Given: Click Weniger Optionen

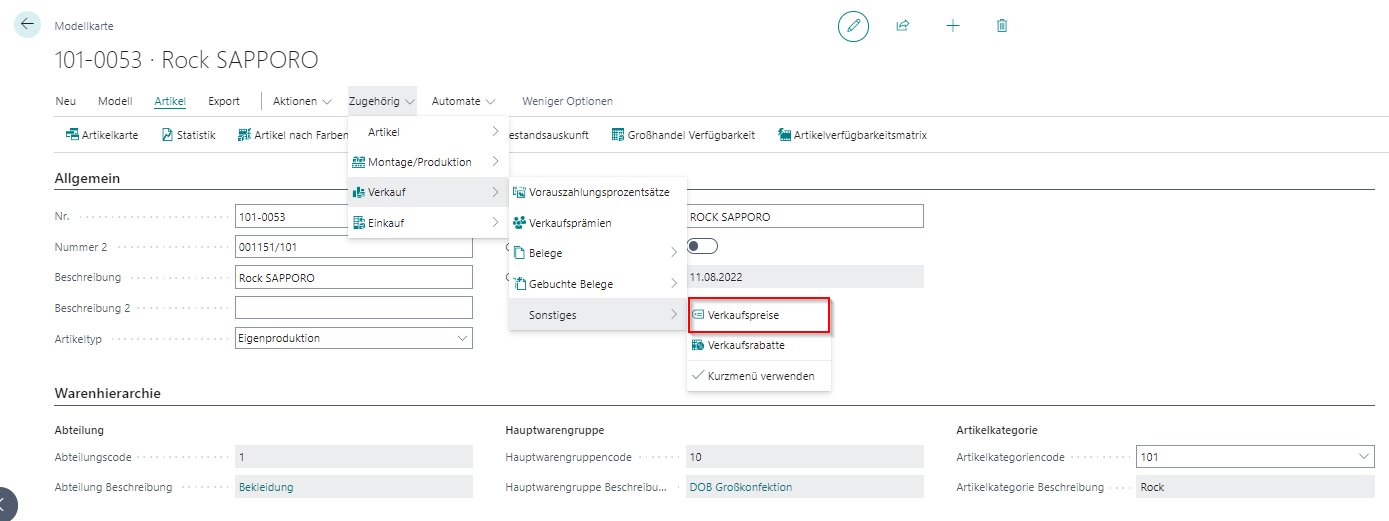Looking at the screenshot, I should point(567,101).
